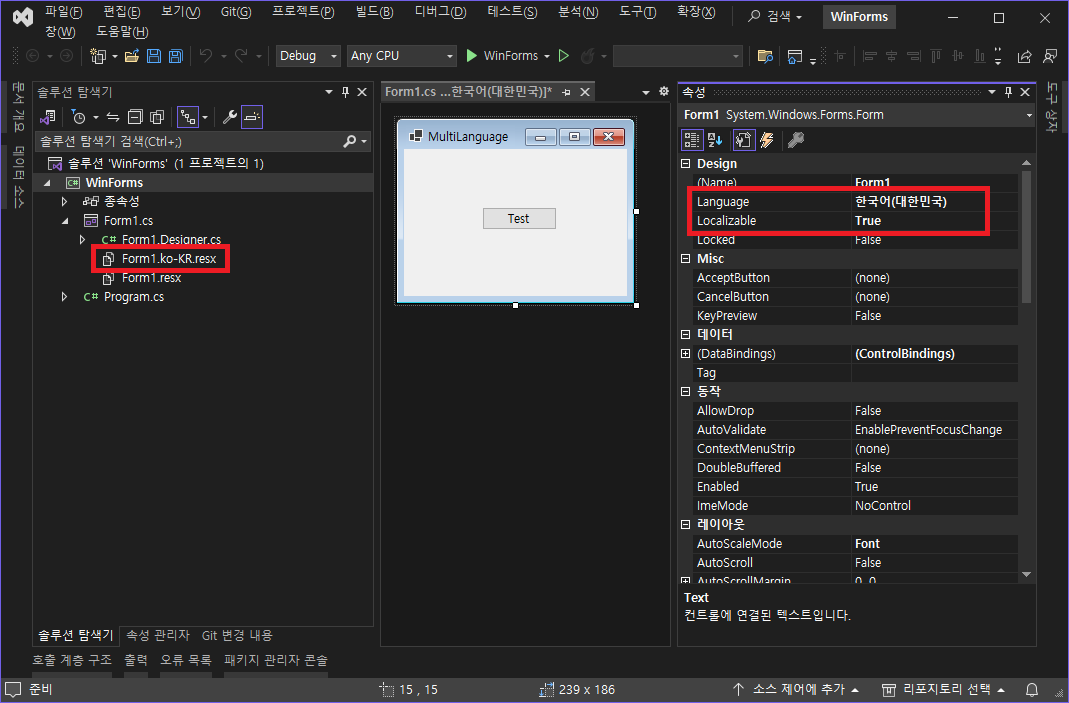Open the 도구(T) menu
This screenshot has height=703, width=1069.
click(637, 12)
